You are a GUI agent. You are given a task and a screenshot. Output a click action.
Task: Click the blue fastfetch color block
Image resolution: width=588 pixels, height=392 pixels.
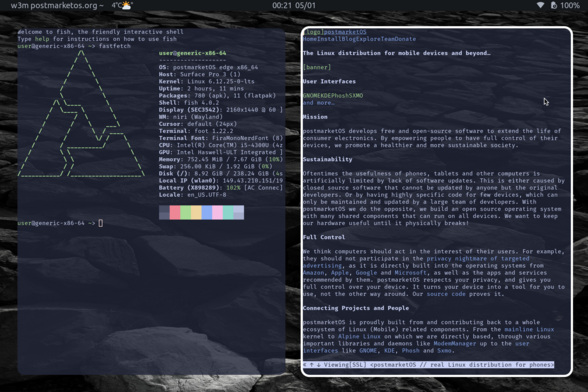207,212
